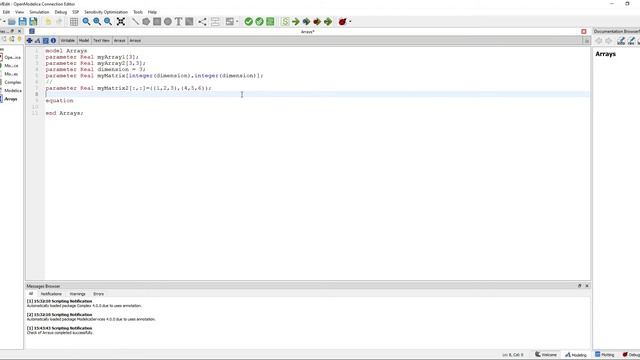Open the Debug menu

pyautogui.click(x=60, y=12)
